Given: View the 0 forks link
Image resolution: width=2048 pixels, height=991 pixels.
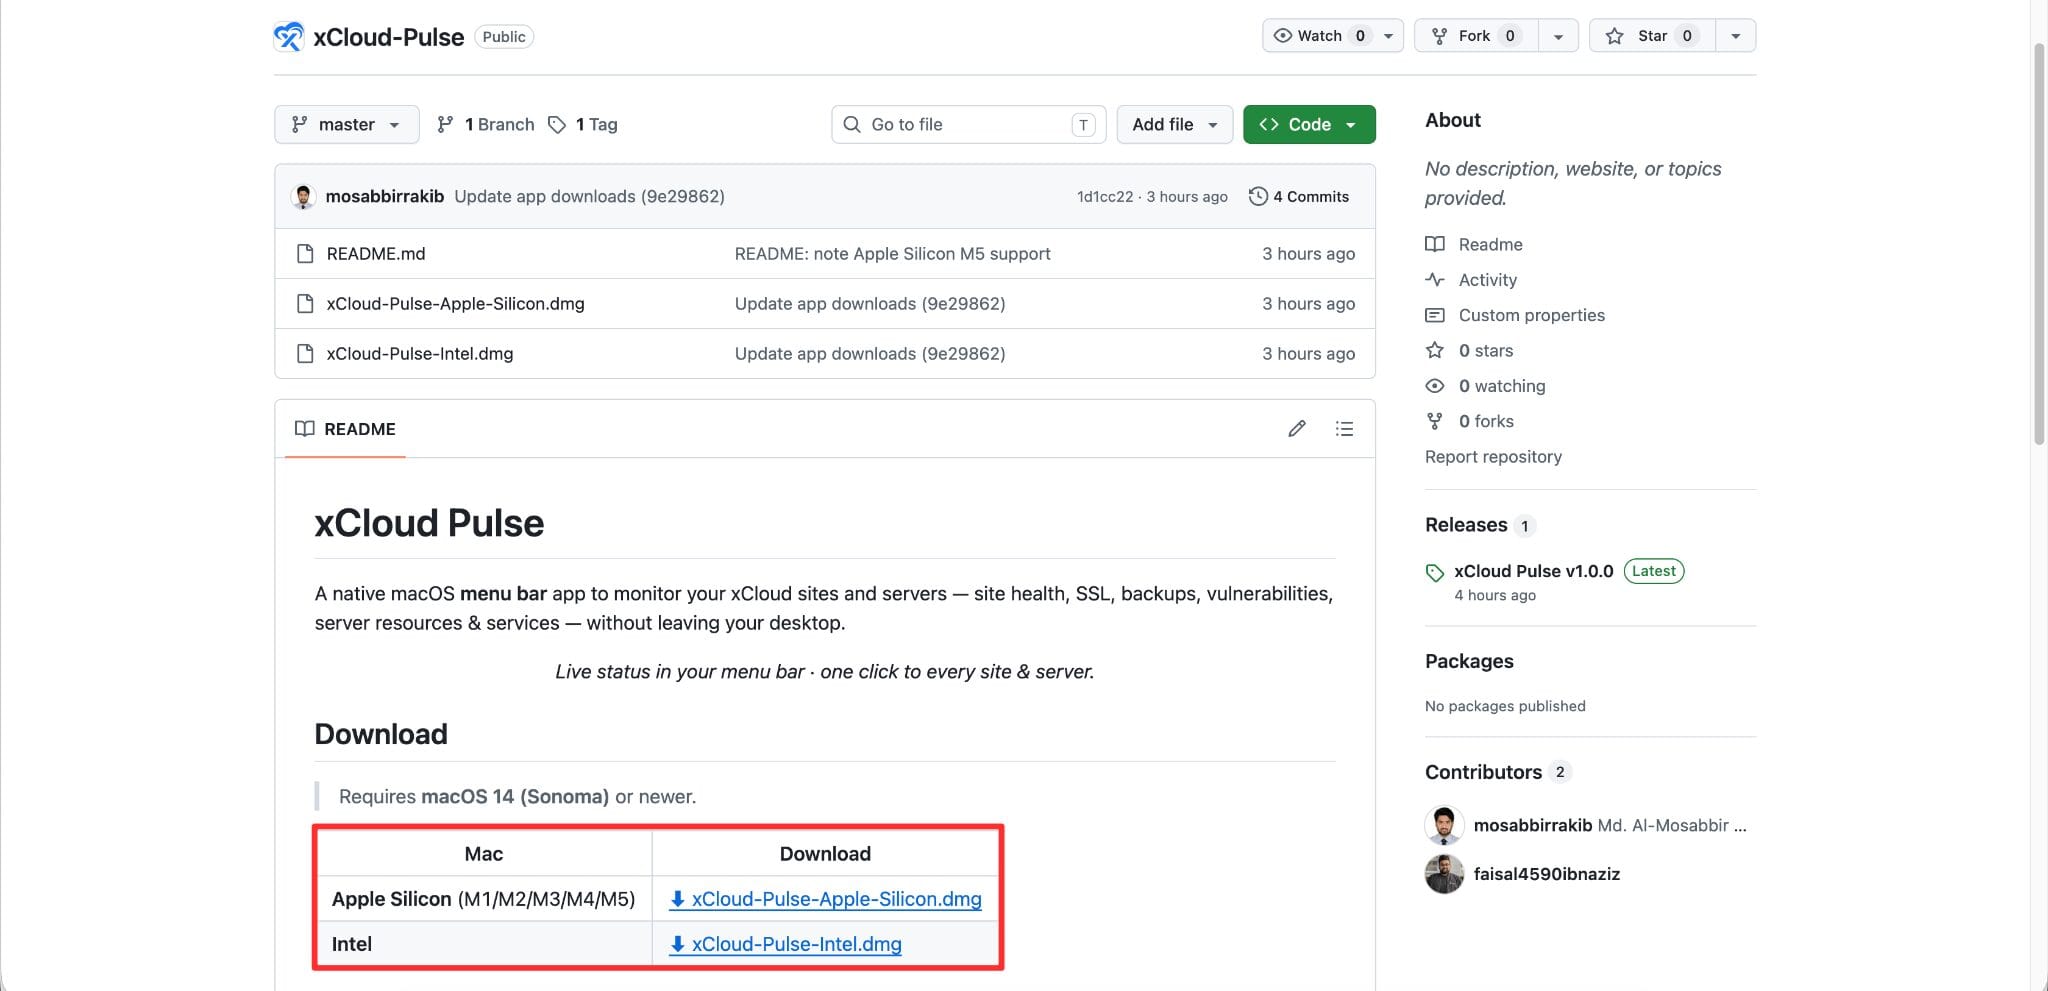Looking at the screenshot, I should (x=1469, y=422).
